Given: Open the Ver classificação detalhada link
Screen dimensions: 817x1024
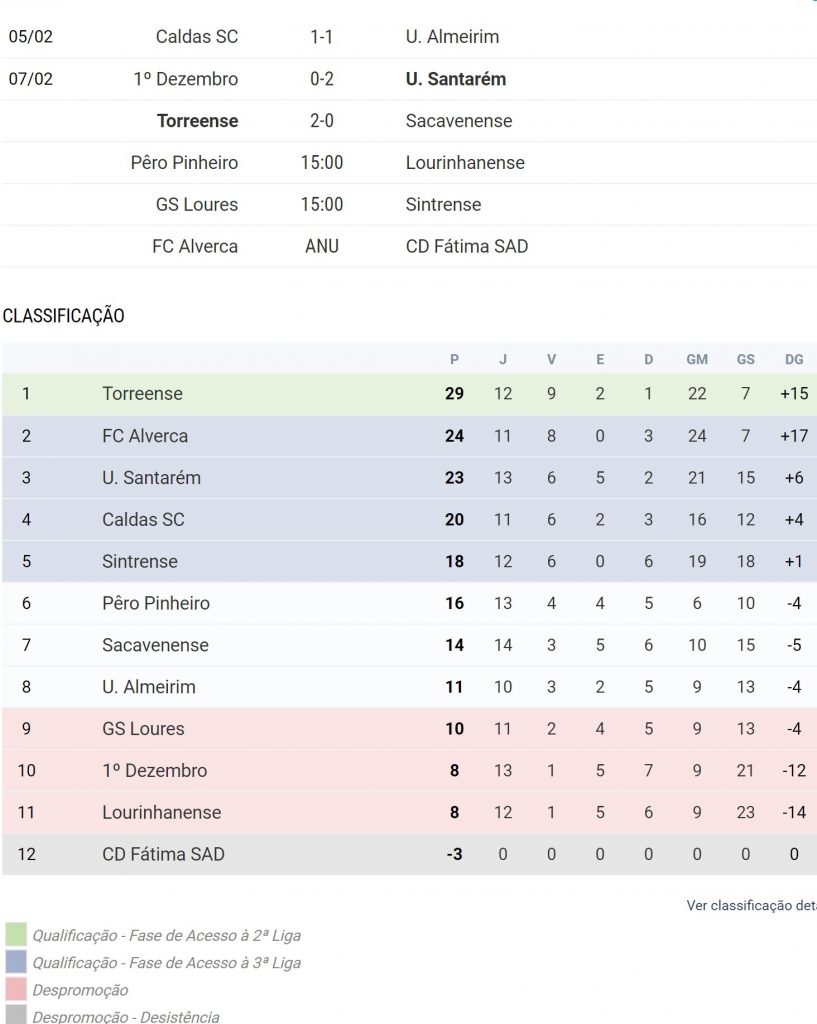Looking at the screenshot, I should coord(750,905).
